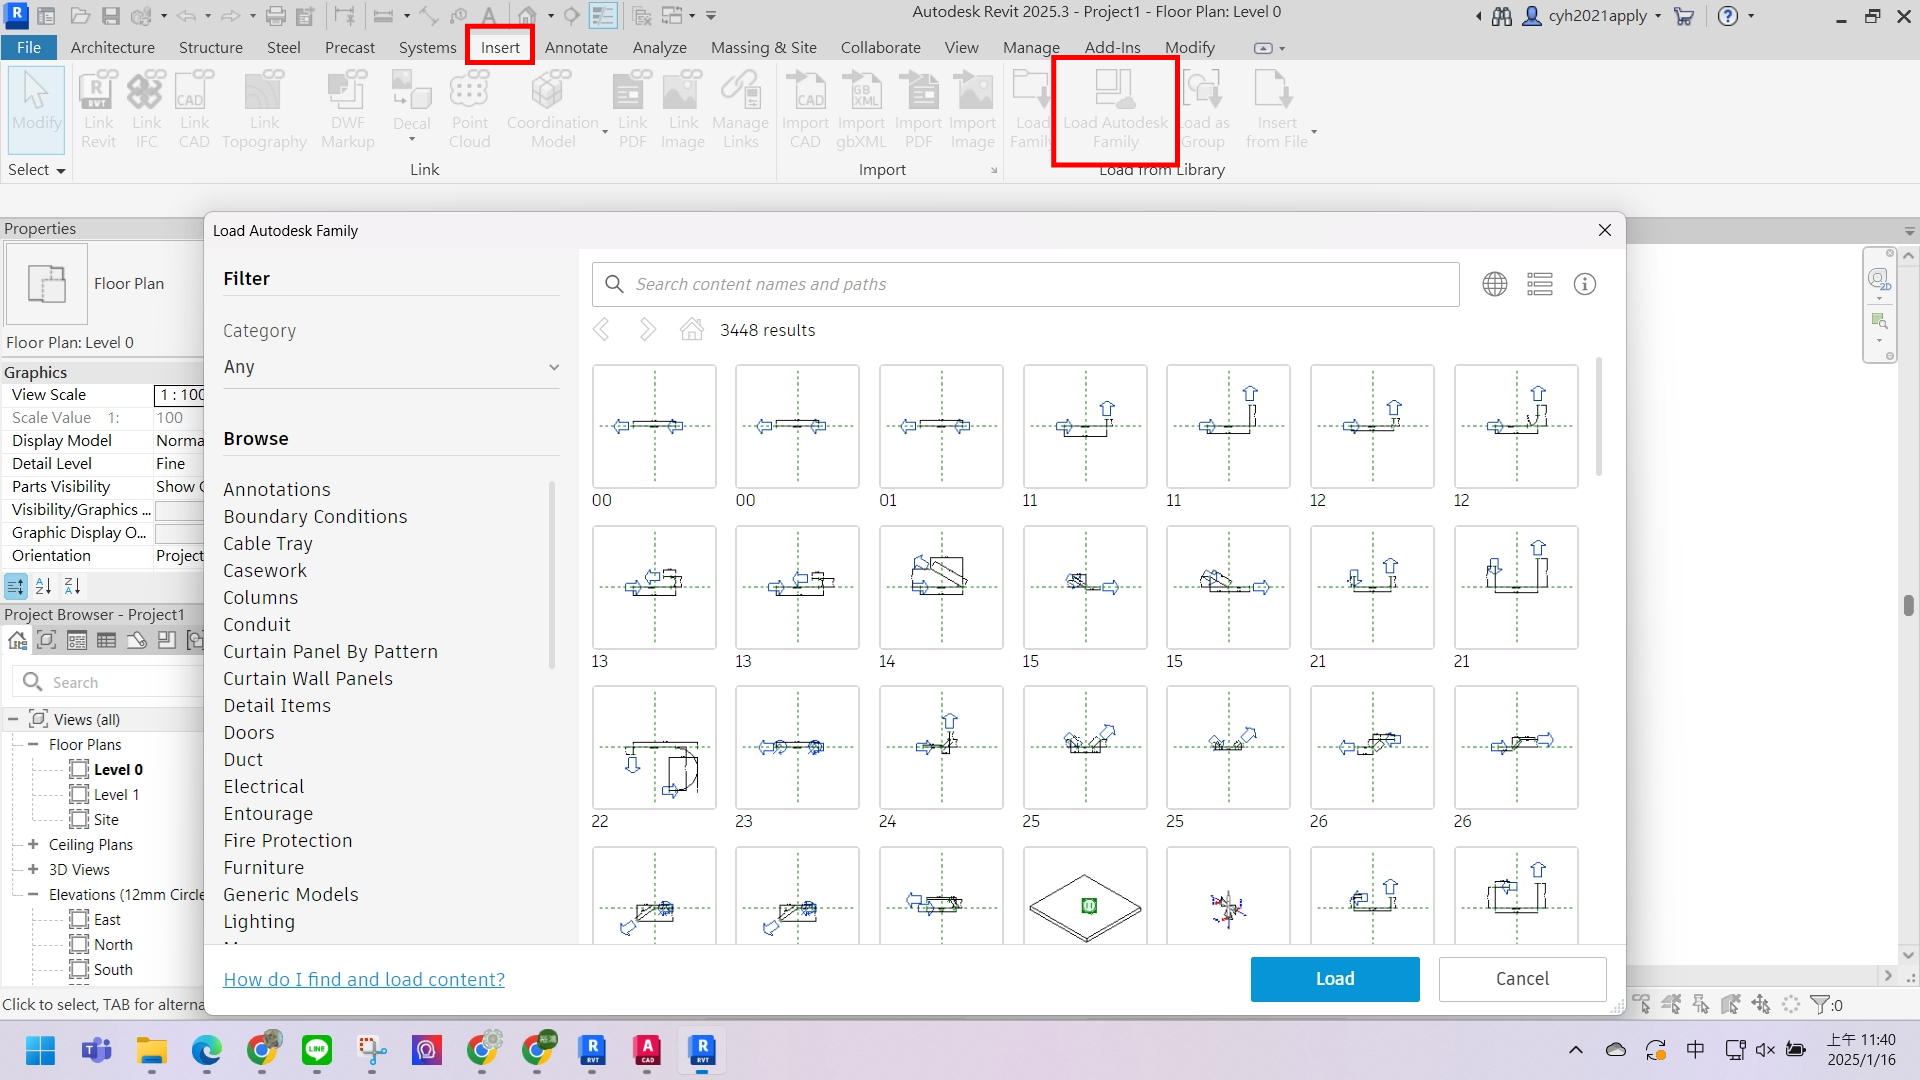Click the Load Autodesk Family ribbon icon
1920x1080 pixels.
pos(1115,110)
